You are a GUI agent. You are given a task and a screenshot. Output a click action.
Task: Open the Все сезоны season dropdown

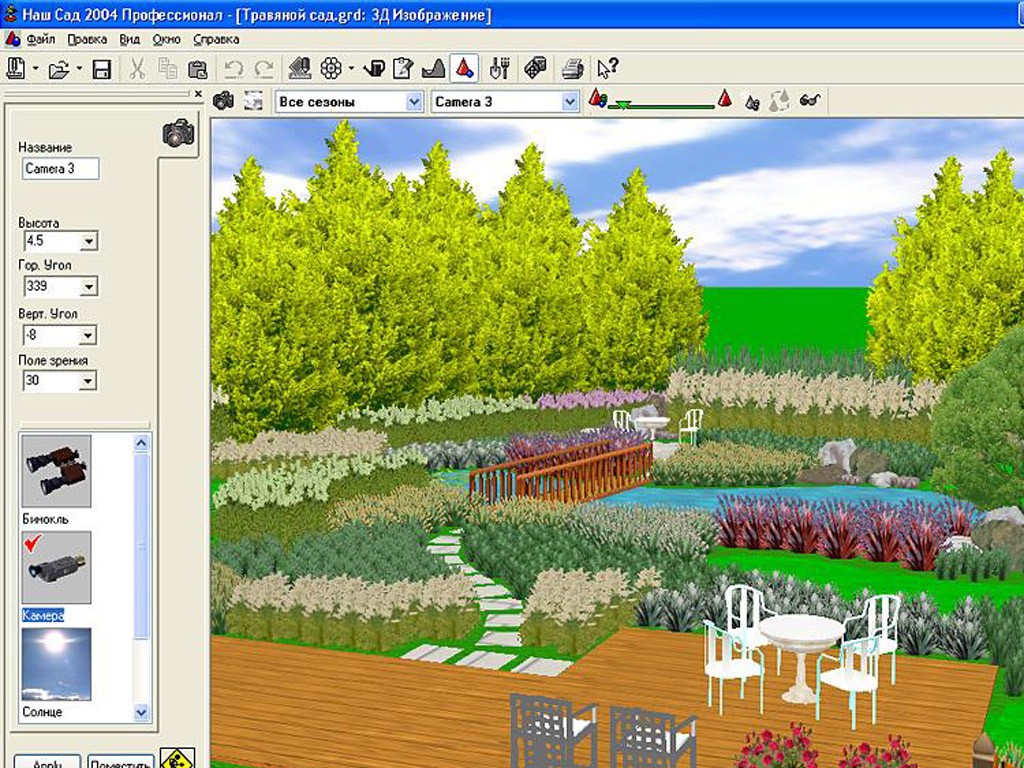[x=349, y=102]
